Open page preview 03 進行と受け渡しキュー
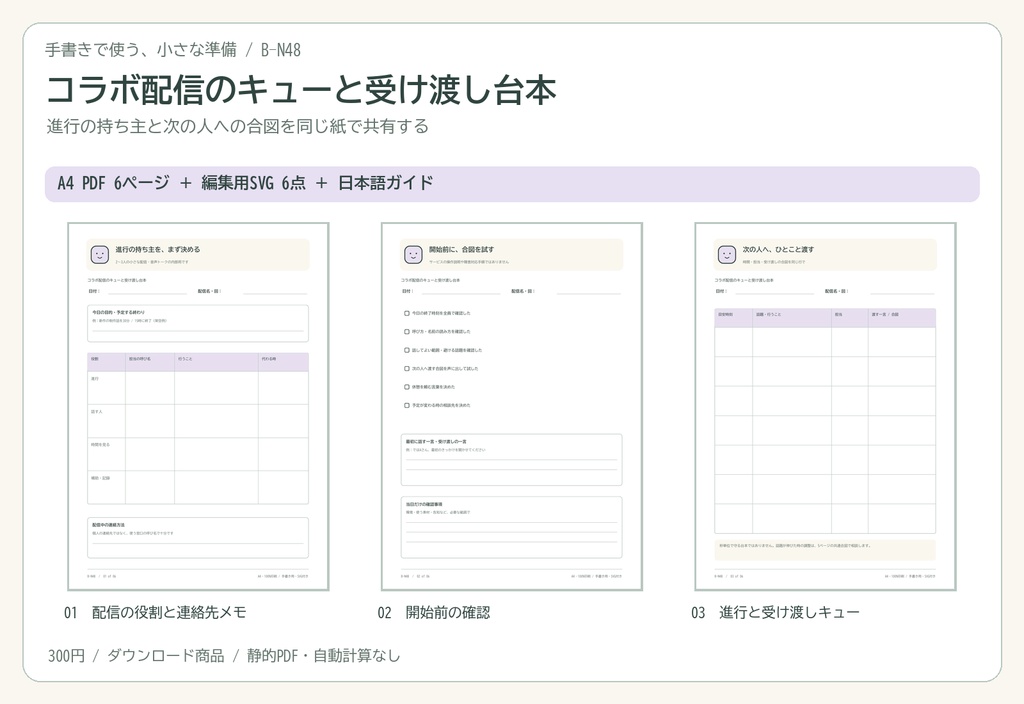Screen dimensions: 1024x704 coord(825,406)
